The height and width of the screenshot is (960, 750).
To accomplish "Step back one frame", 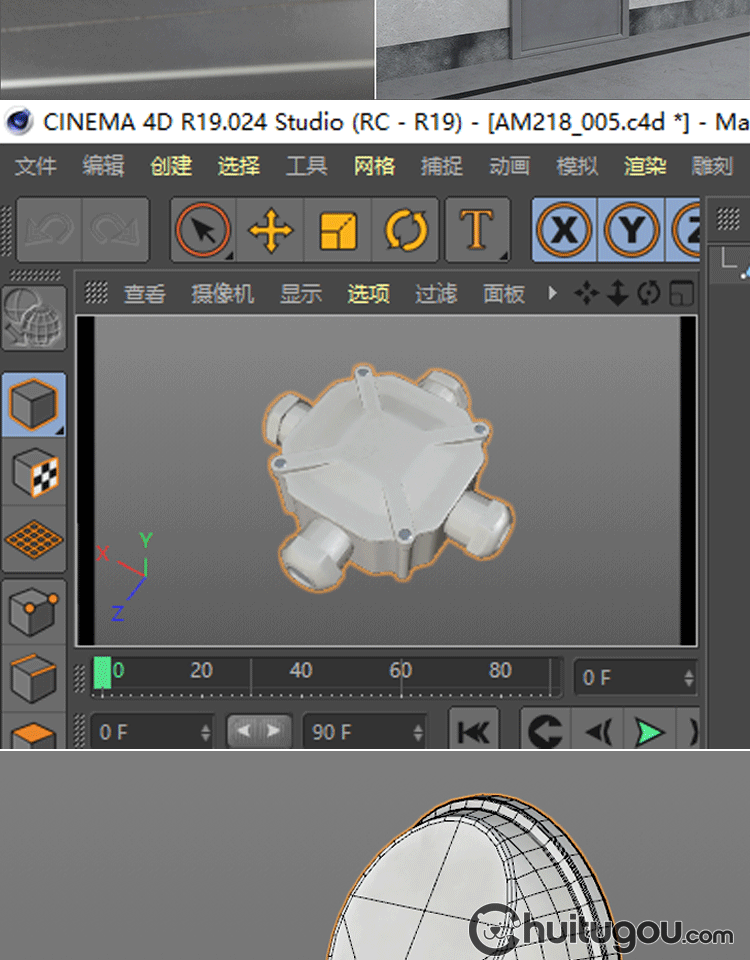I will click(x=598, y=730).
